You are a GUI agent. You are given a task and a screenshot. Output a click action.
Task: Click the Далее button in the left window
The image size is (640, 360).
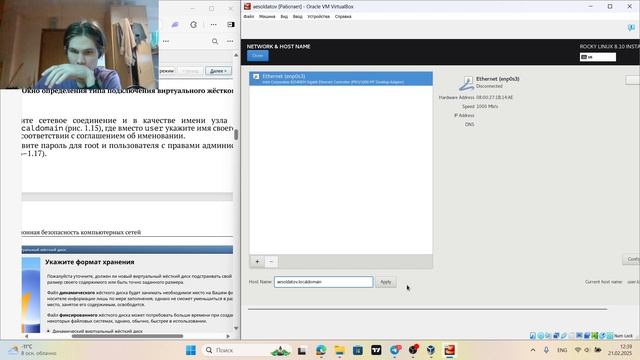[218, 71]
